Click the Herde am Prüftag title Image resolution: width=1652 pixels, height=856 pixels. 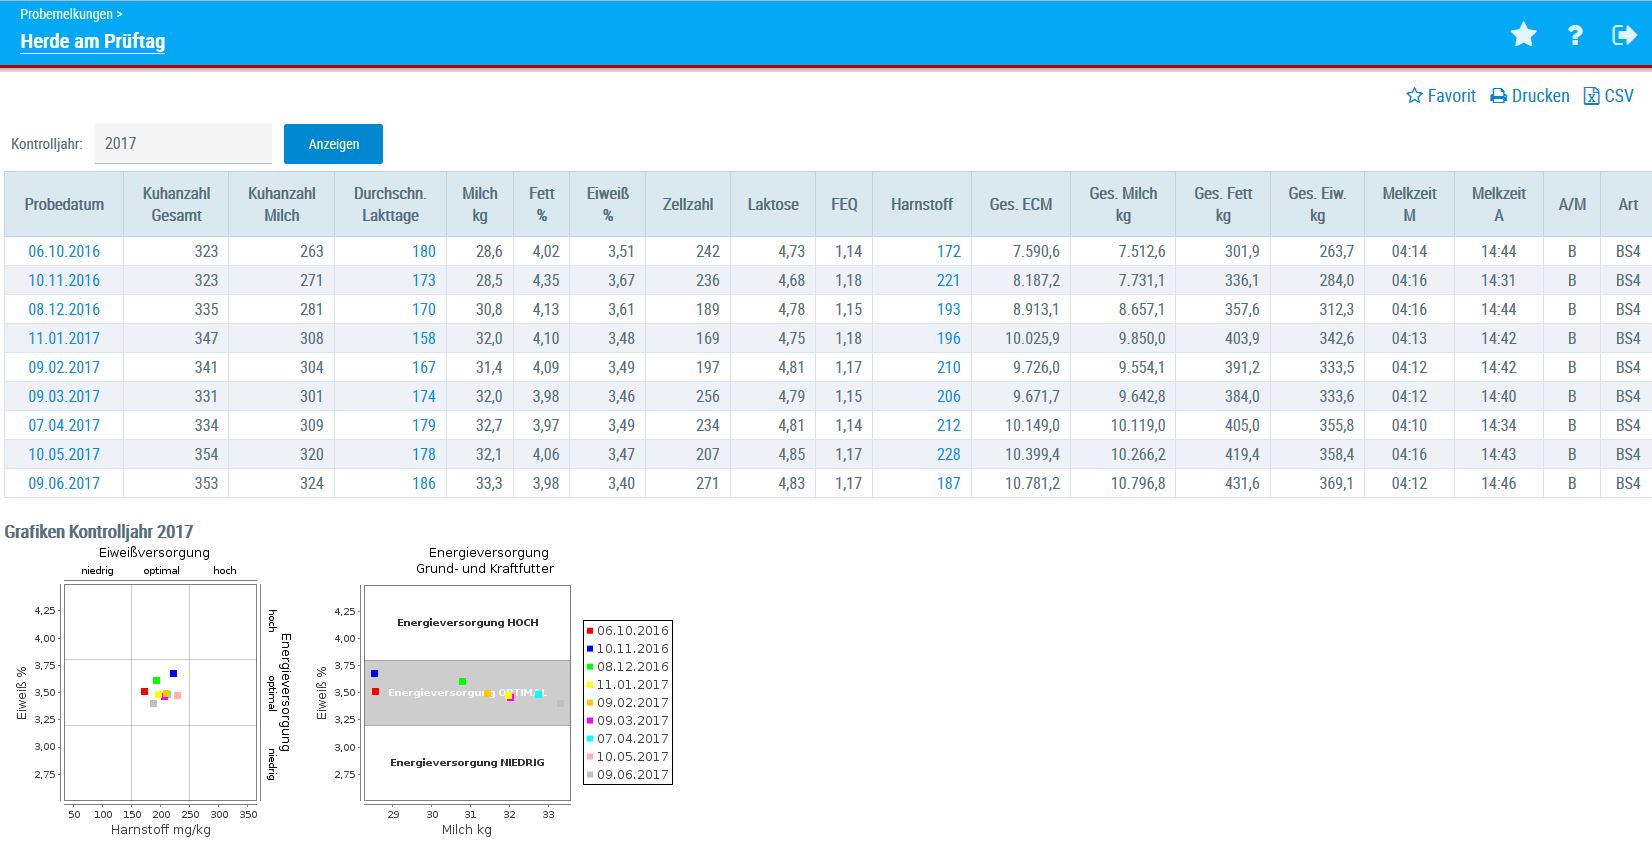(x=92, y=41)
